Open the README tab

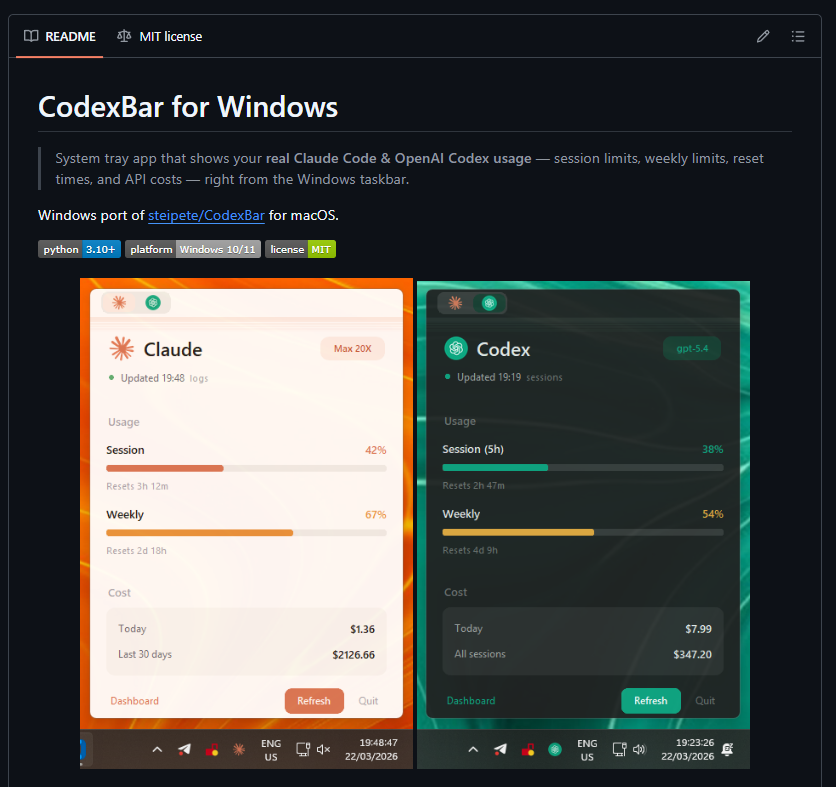coord(60,36)
